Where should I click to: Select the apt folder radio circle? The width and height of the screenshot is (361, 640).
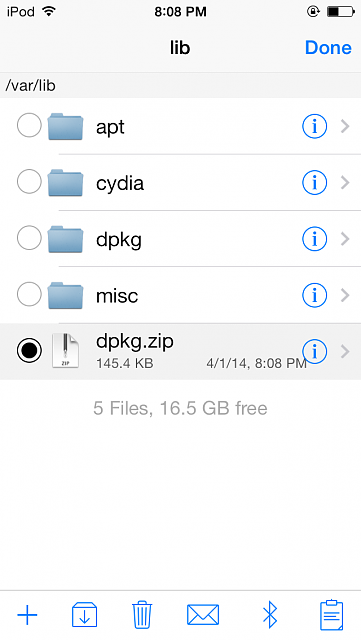[29, 125]
